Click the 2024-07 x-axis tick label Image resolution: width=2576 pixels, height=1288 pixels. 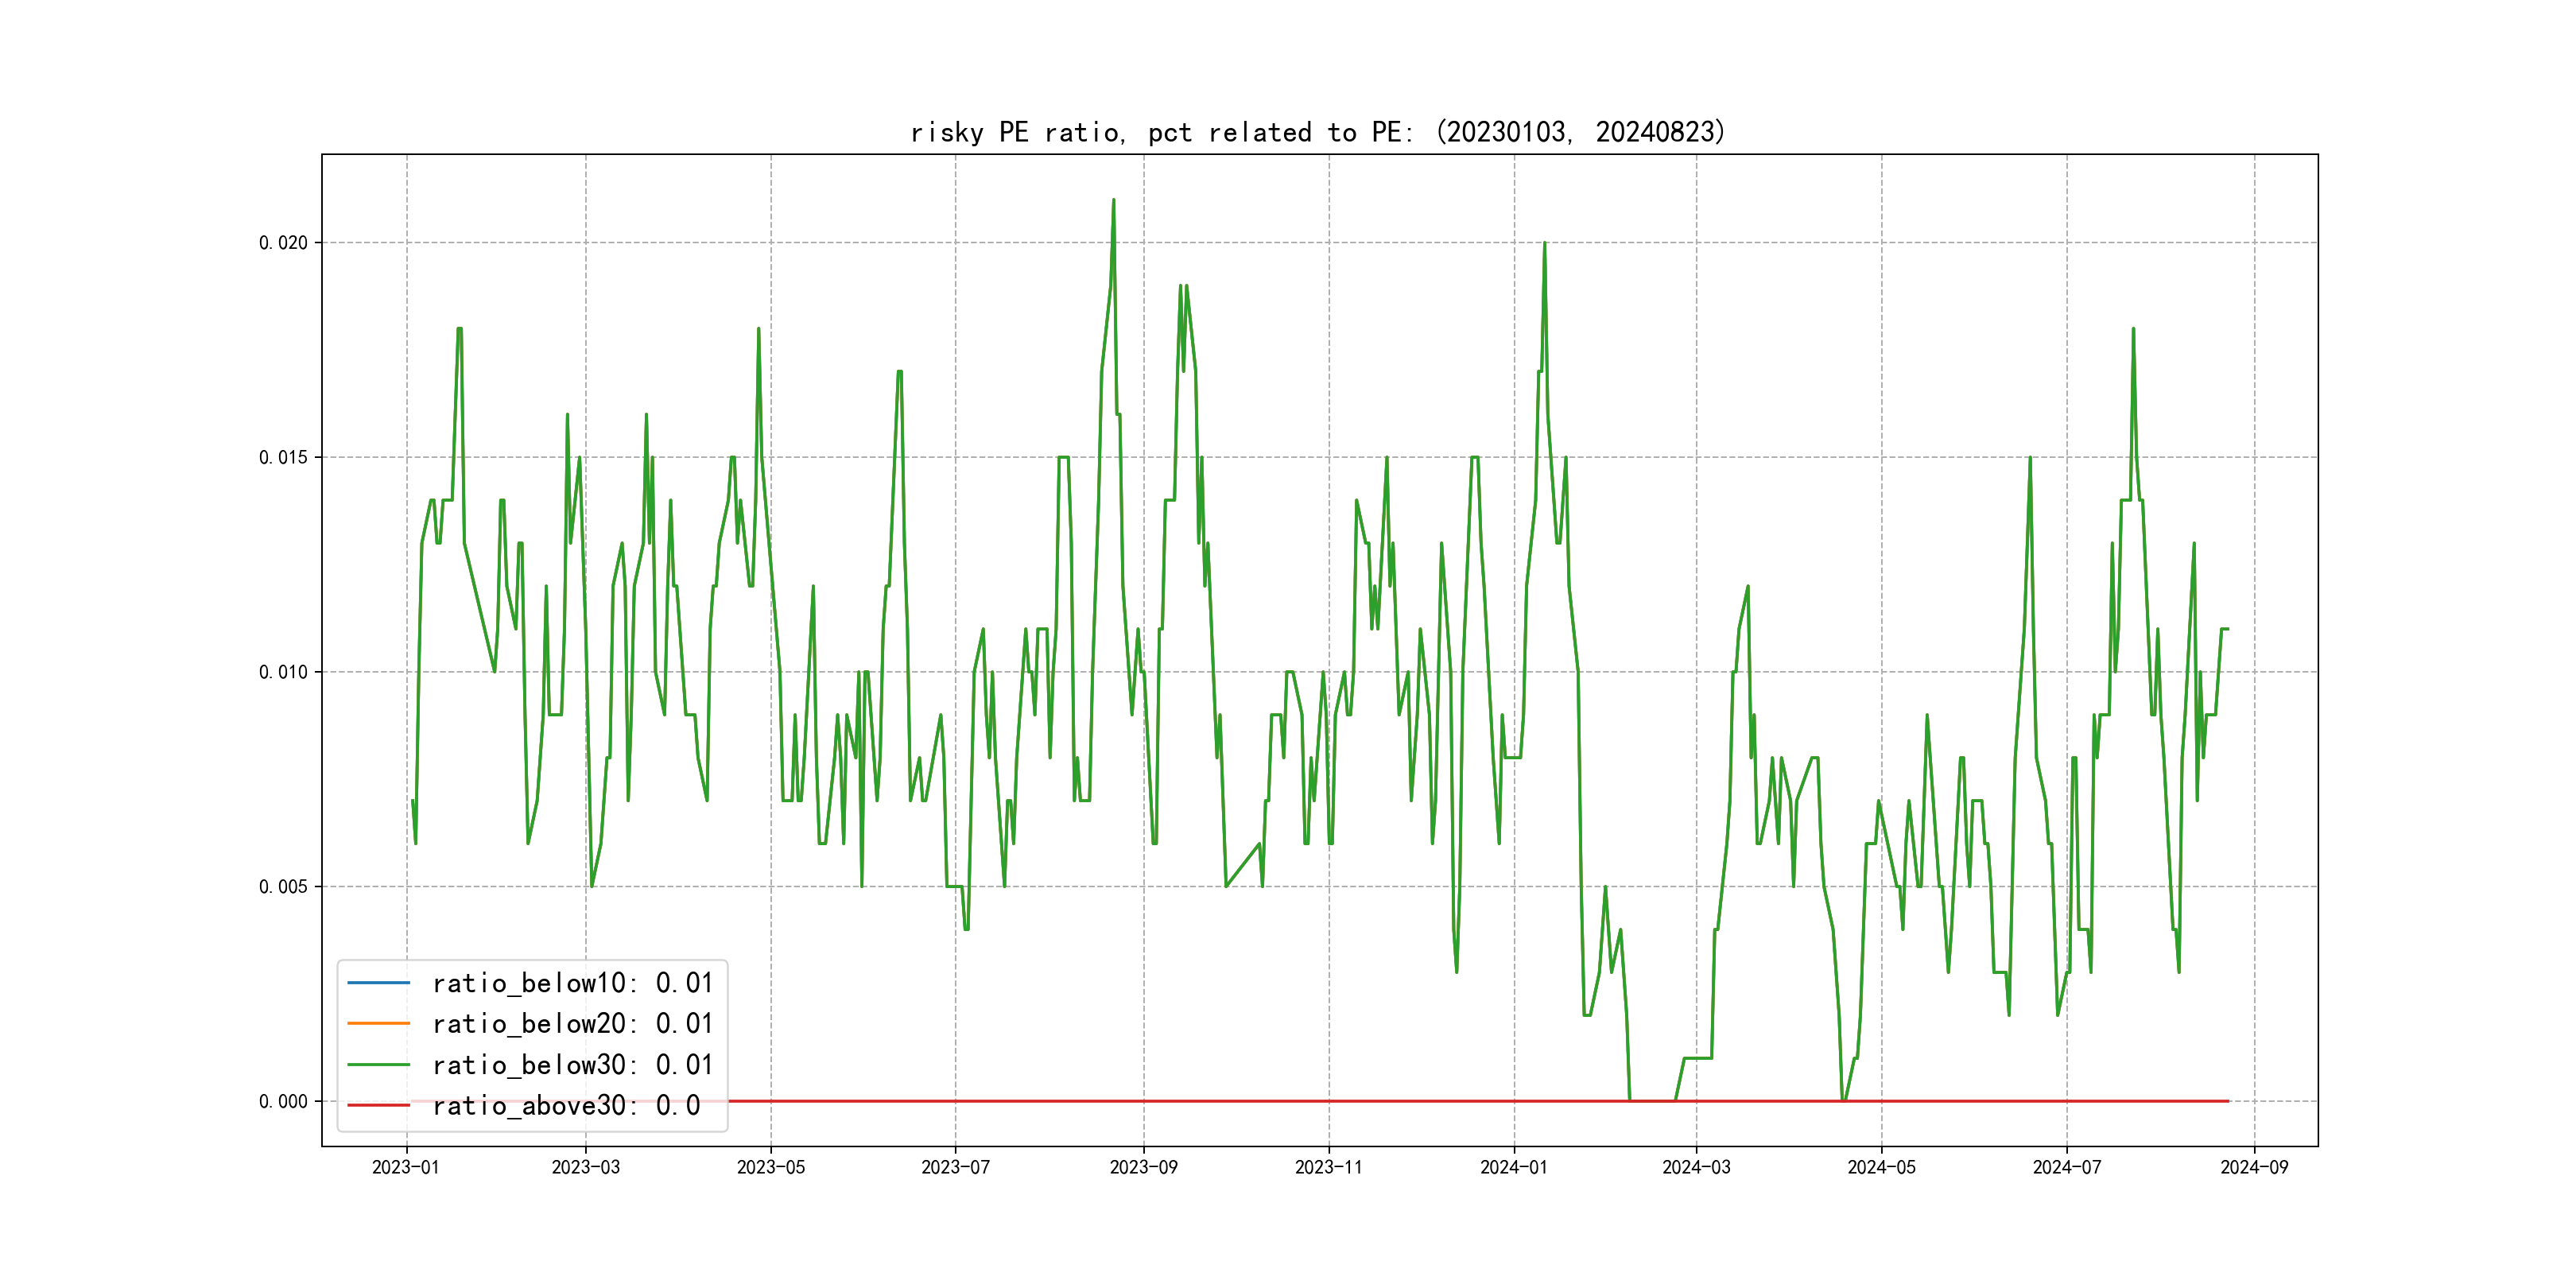(x=2066, y=1167)
